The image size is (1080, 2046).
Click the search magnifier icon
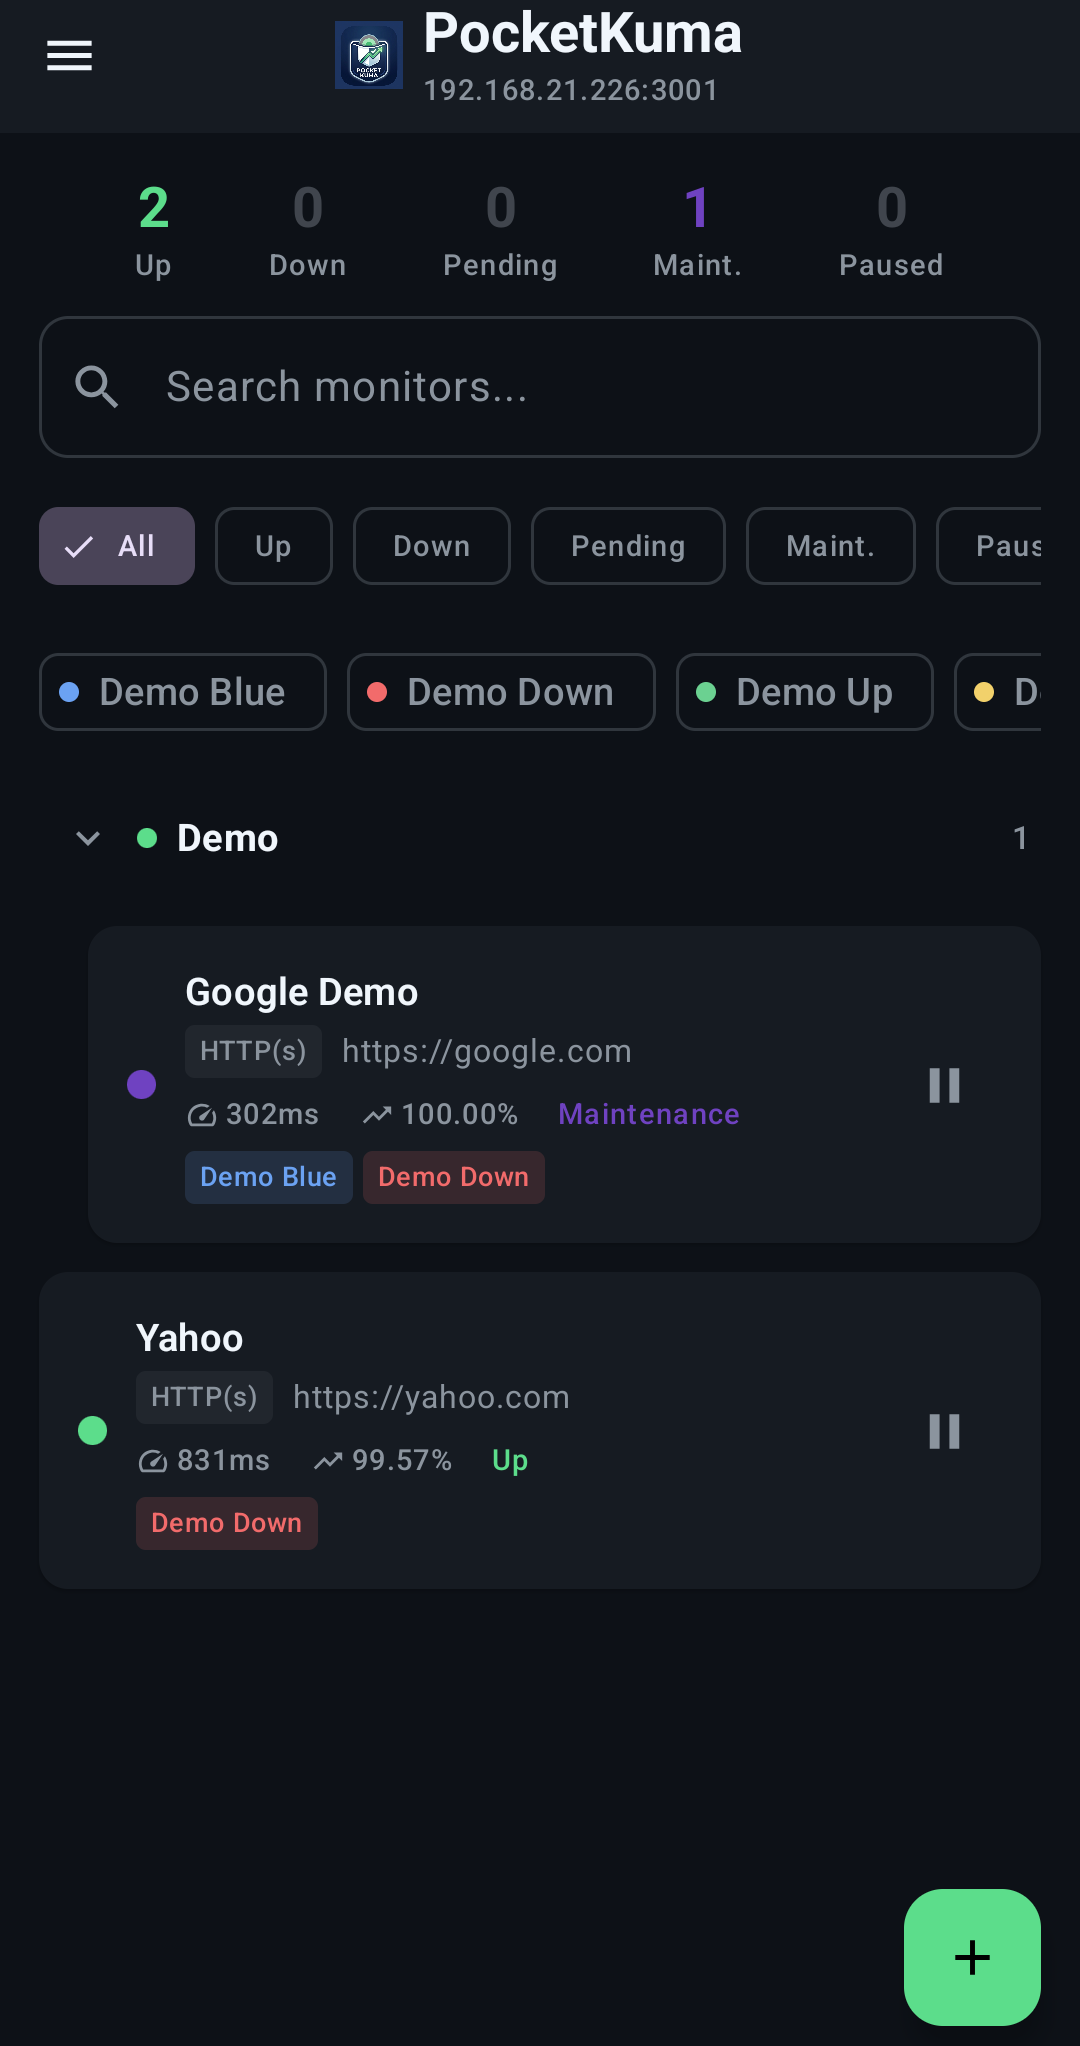[97, 387]
